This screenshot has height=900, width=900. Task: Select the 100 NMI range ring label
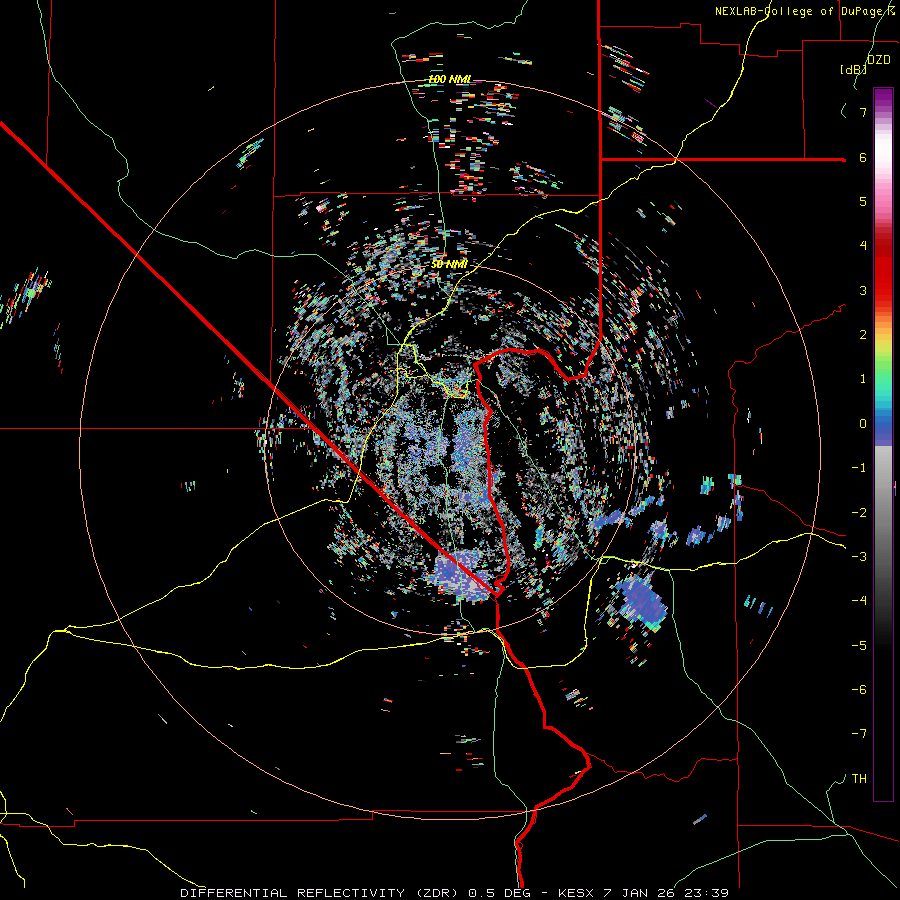(x=450, y=79)
